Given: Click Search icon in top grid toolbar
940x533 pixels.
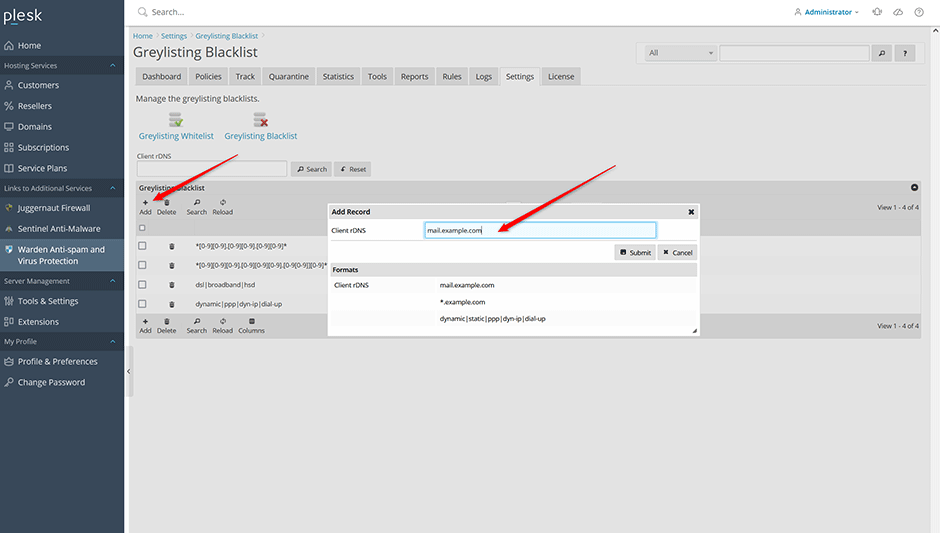Looking at the screenshot, I should (x=197, y=203).
